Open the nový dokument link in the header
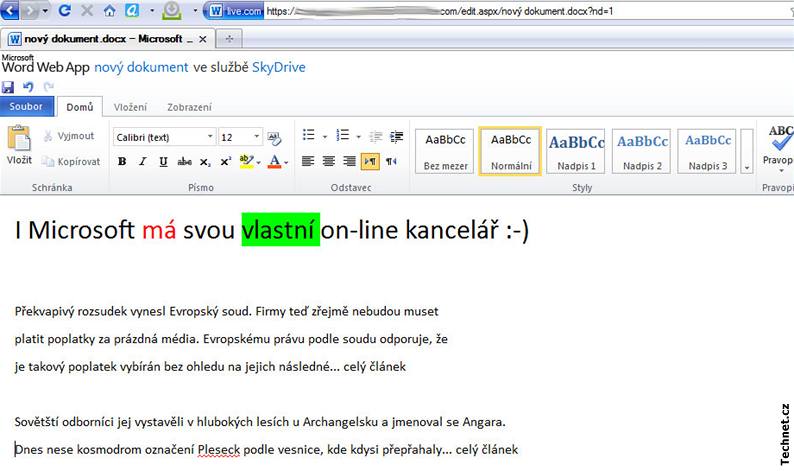 141,67
